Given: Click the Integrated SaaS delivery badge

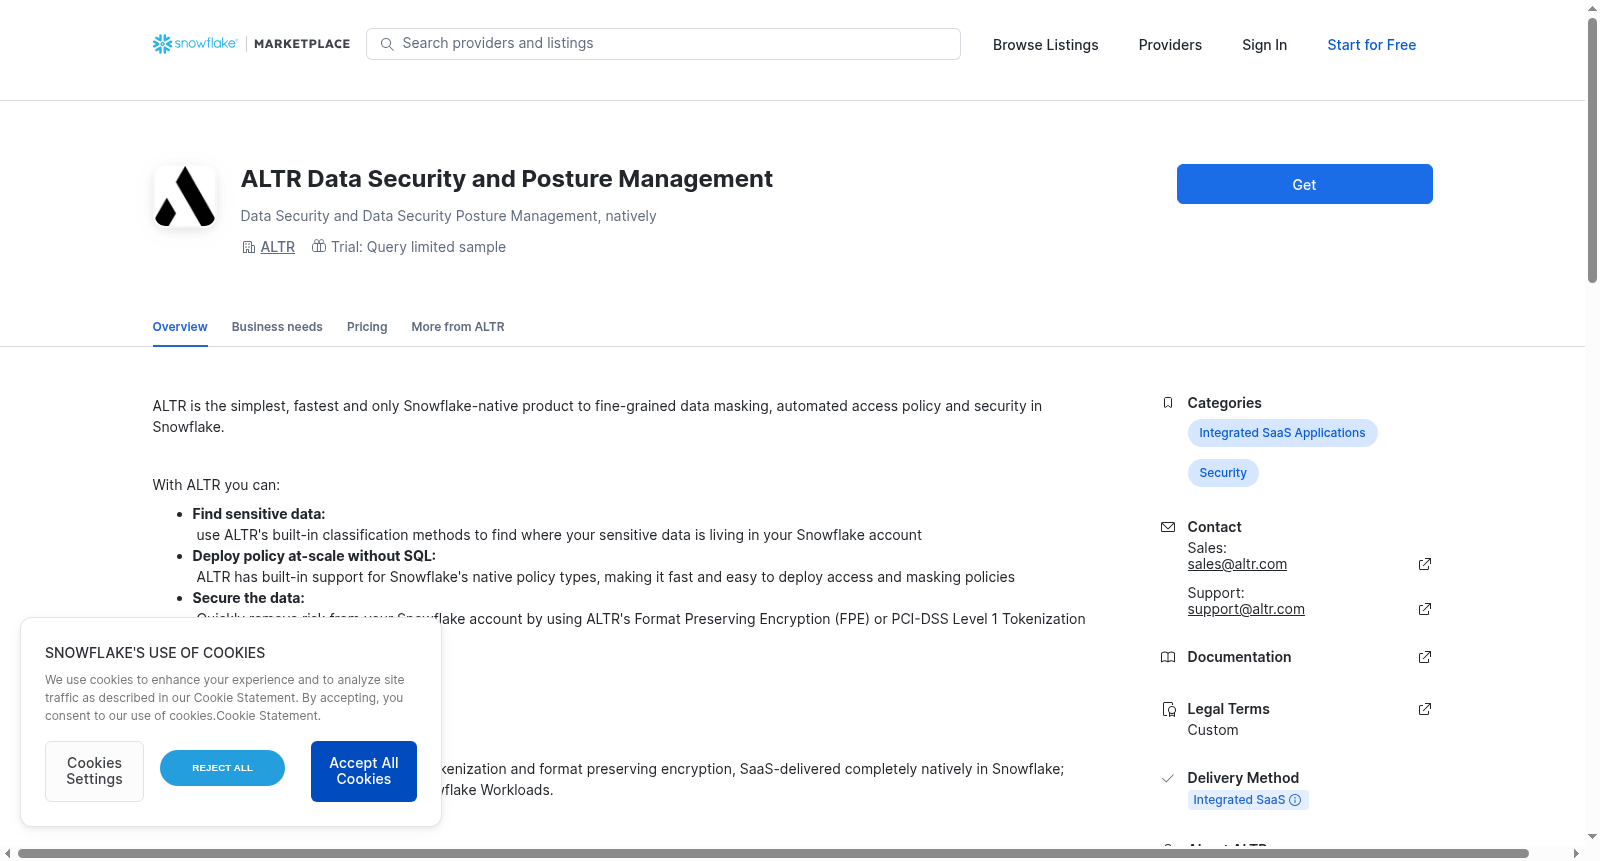Looking at the screenshot, I should pos(1247,800).
